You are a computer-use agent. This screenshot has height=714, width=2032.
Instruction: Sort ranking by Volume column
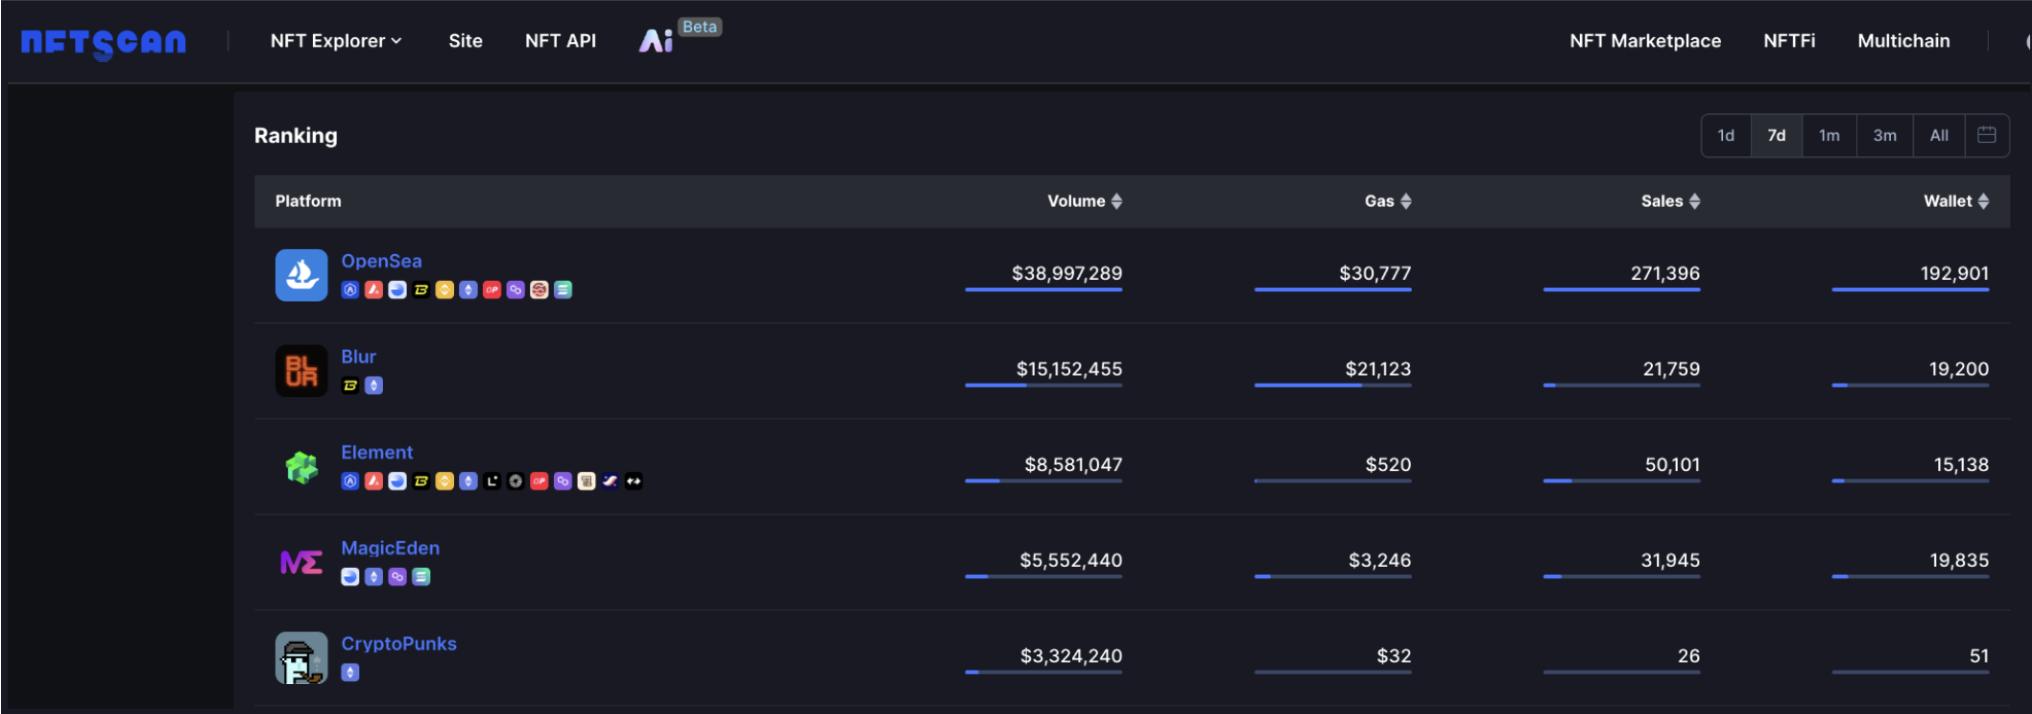pyautogui.click(x=1085, y=201)
